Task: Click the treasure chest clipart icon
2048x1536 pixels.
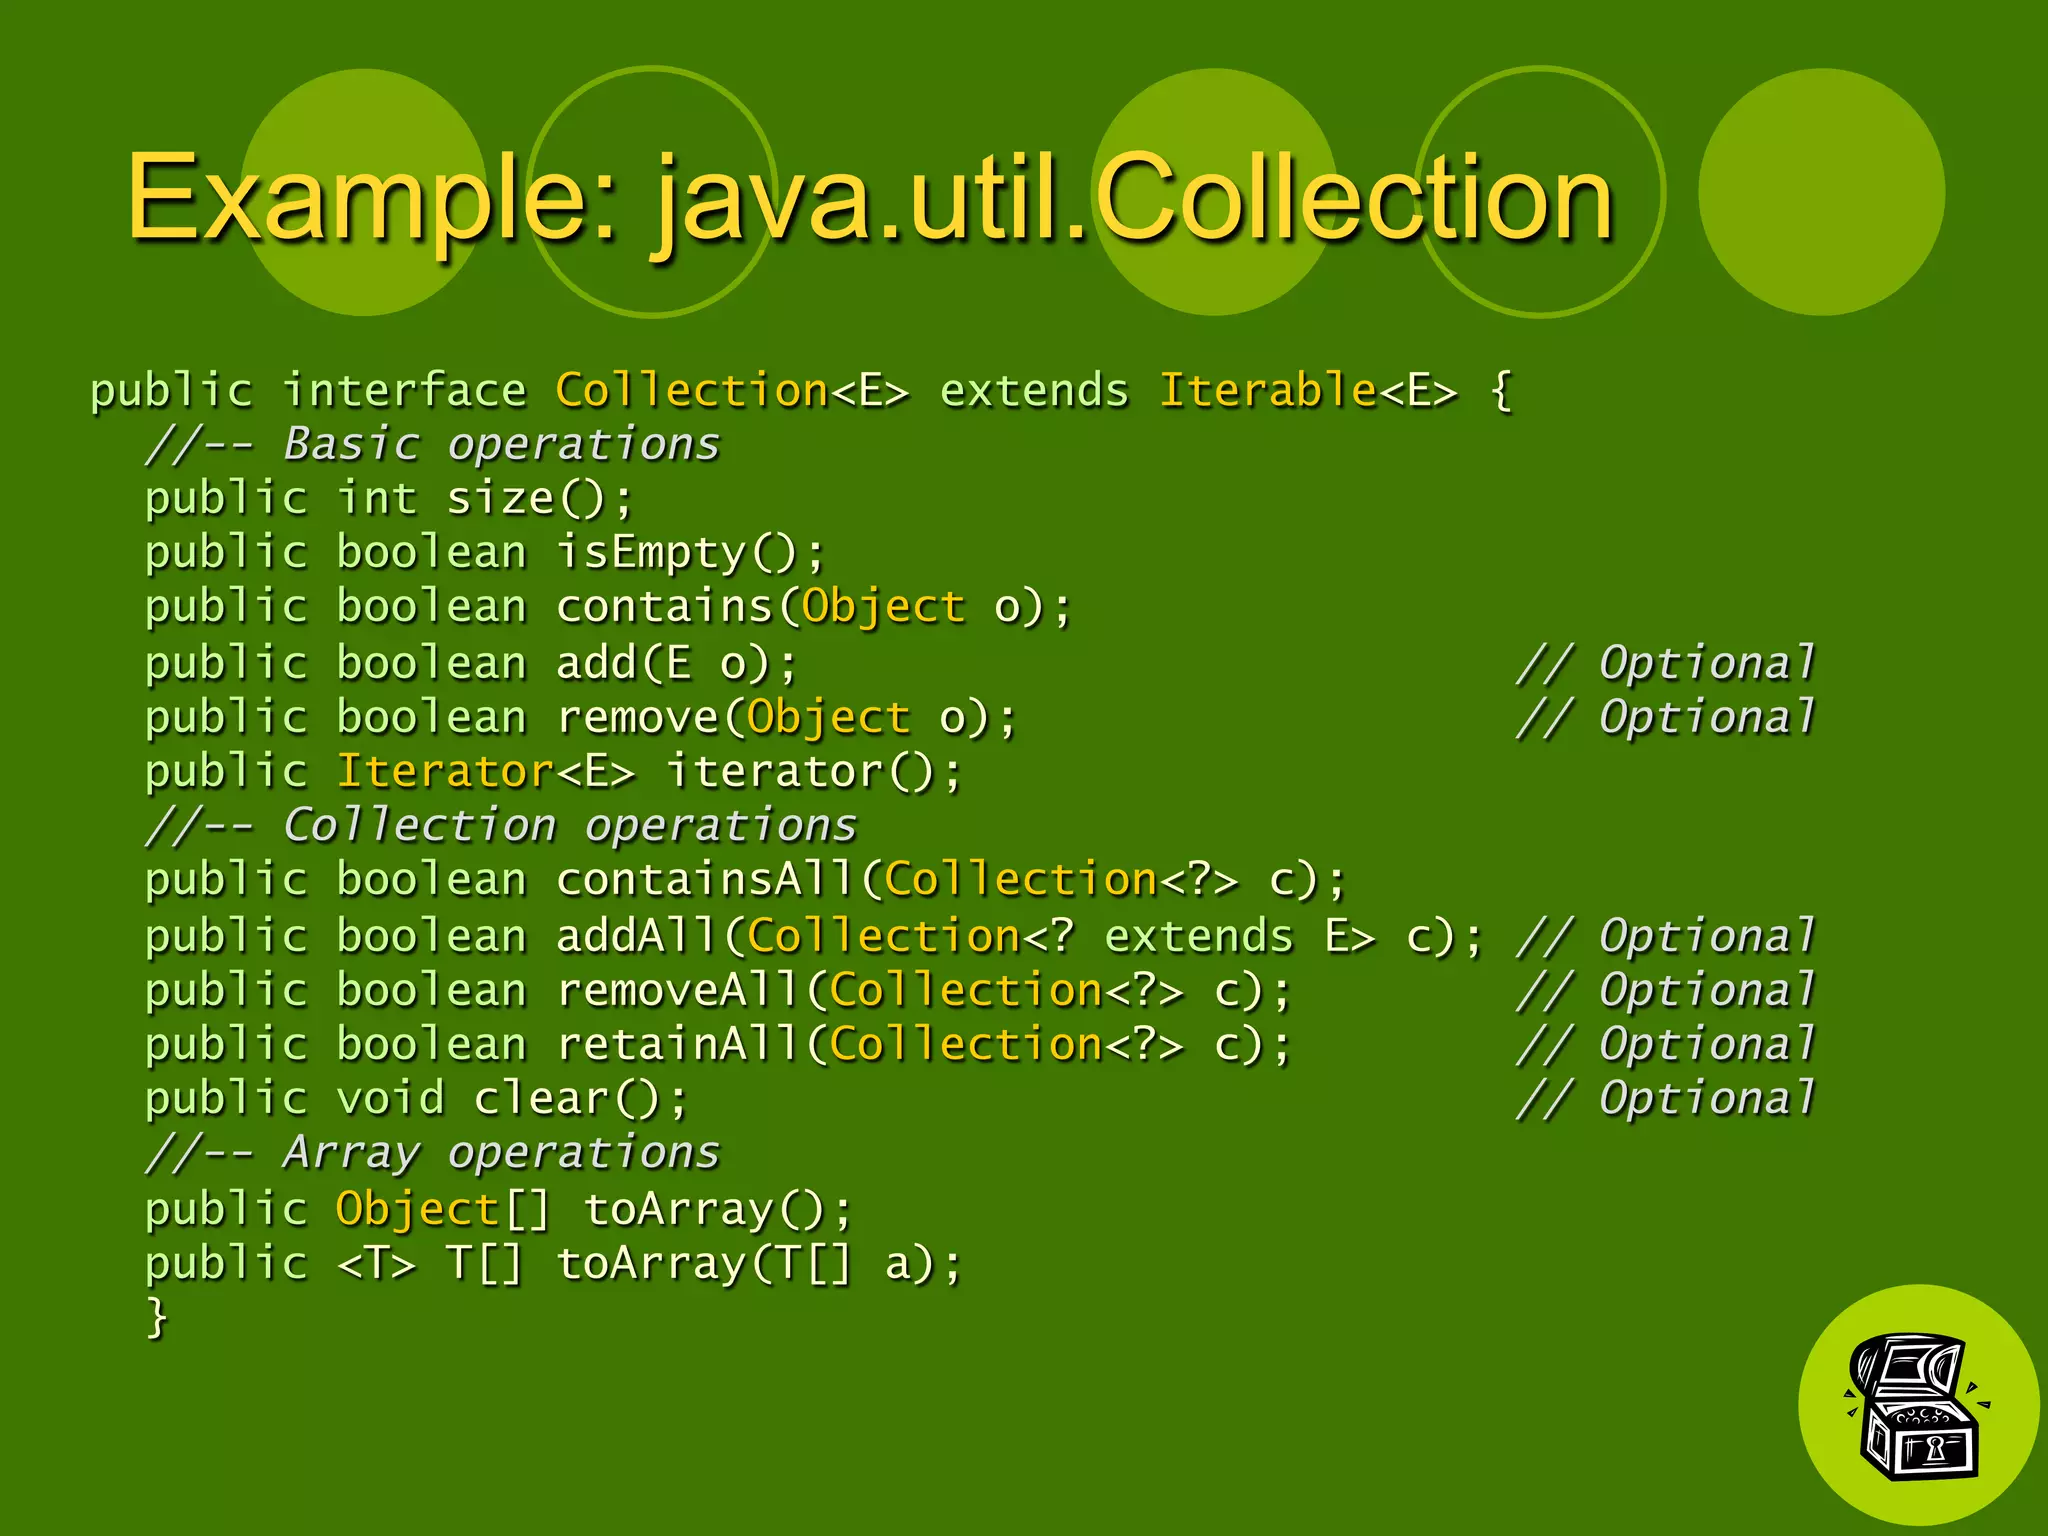Action: pyautogui.click(x=1917, y=1408)
